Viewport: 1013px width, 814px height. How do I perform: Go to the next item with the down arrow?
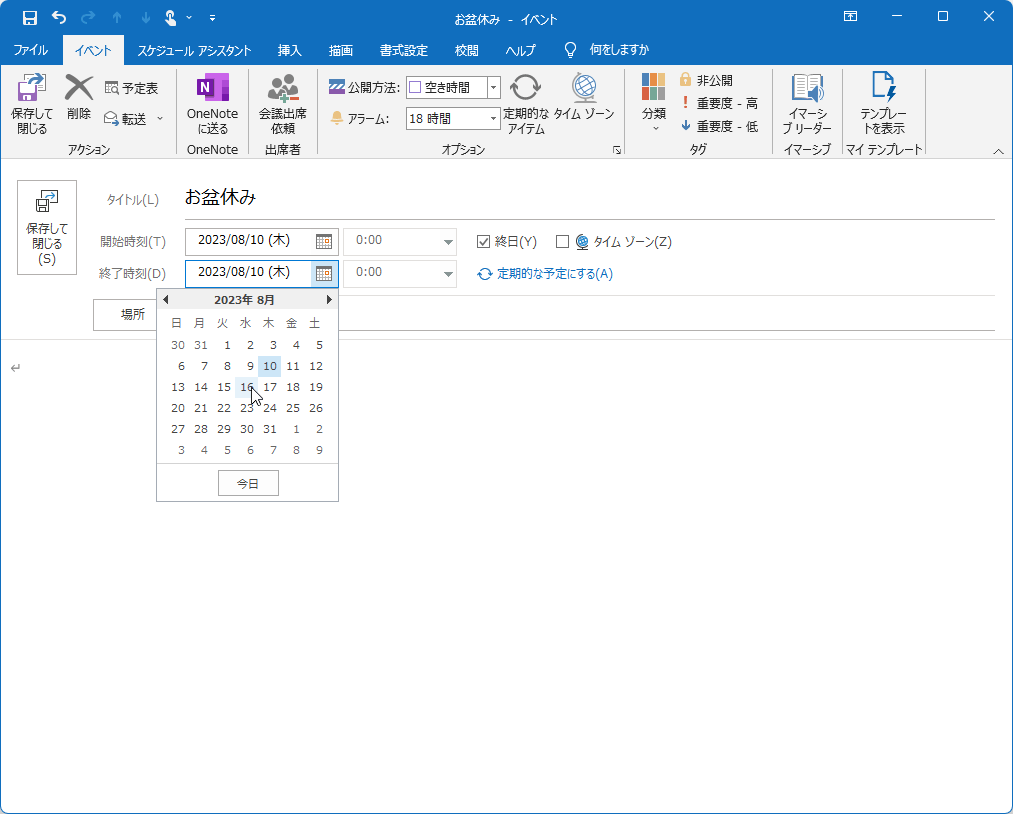point(146,18)
